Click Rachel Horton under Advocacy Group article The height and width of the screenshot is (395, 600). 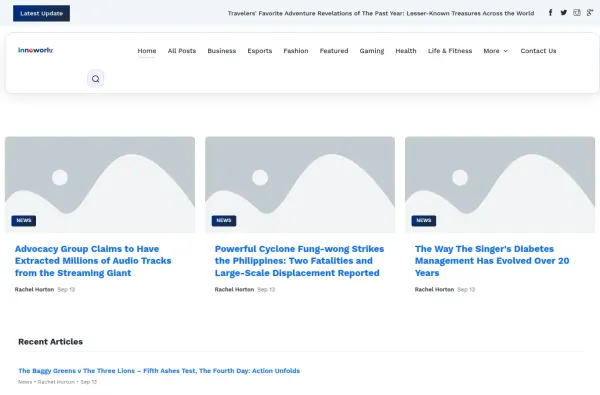(x=34, y=289)
